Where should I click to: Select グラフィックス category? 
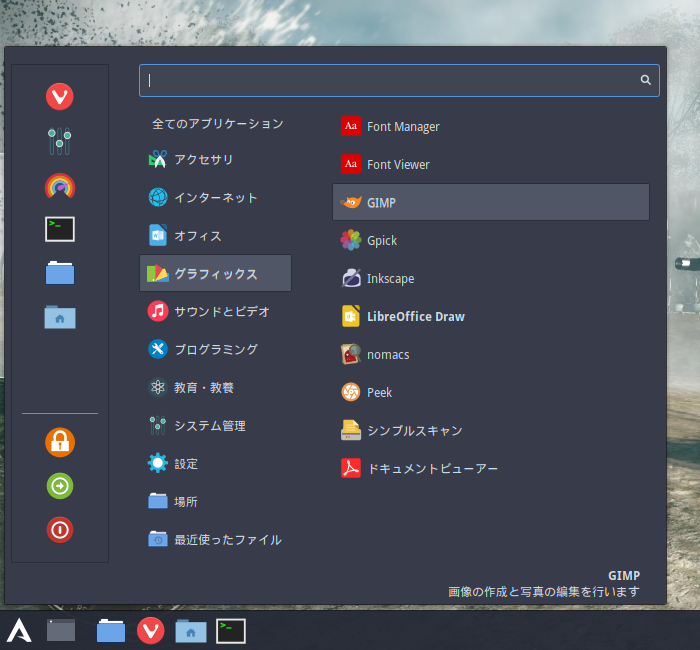[216, 273]
